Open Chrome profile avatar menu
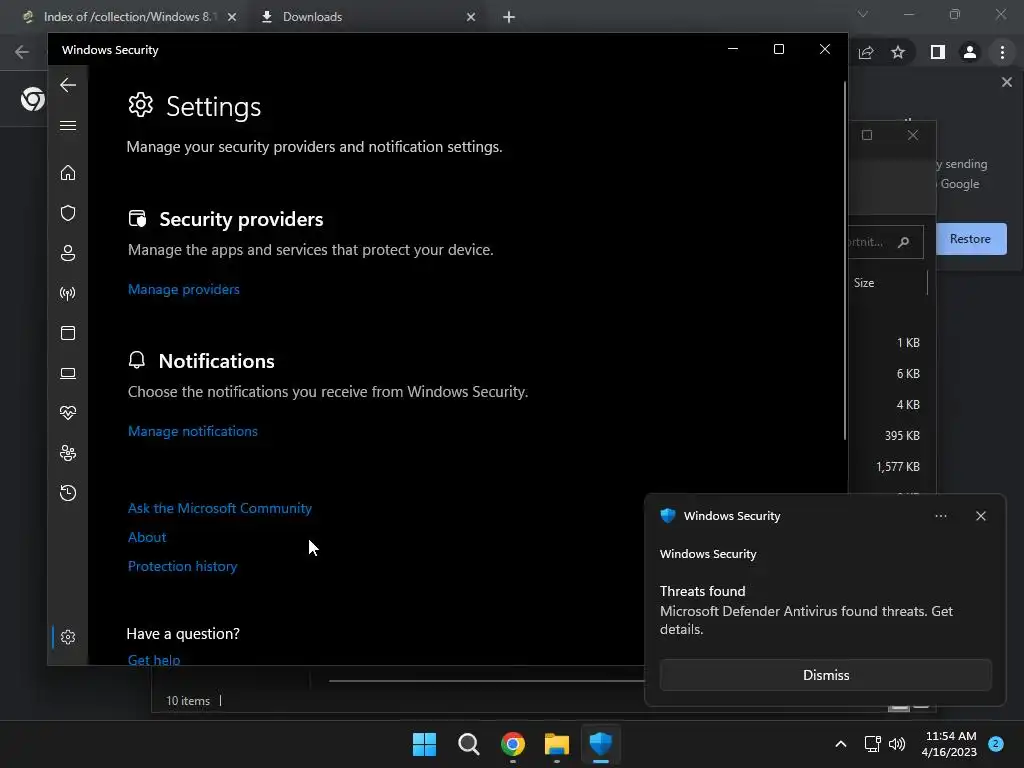Screen dimensions: 1024x768 point(970,52)
